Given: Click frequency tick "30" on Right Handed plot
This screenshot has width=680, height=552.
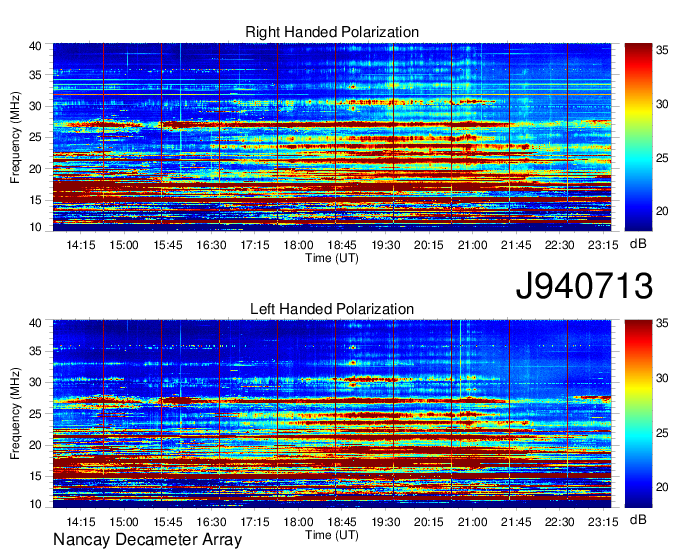Looking at the screenshot, I should pos(35,106).
